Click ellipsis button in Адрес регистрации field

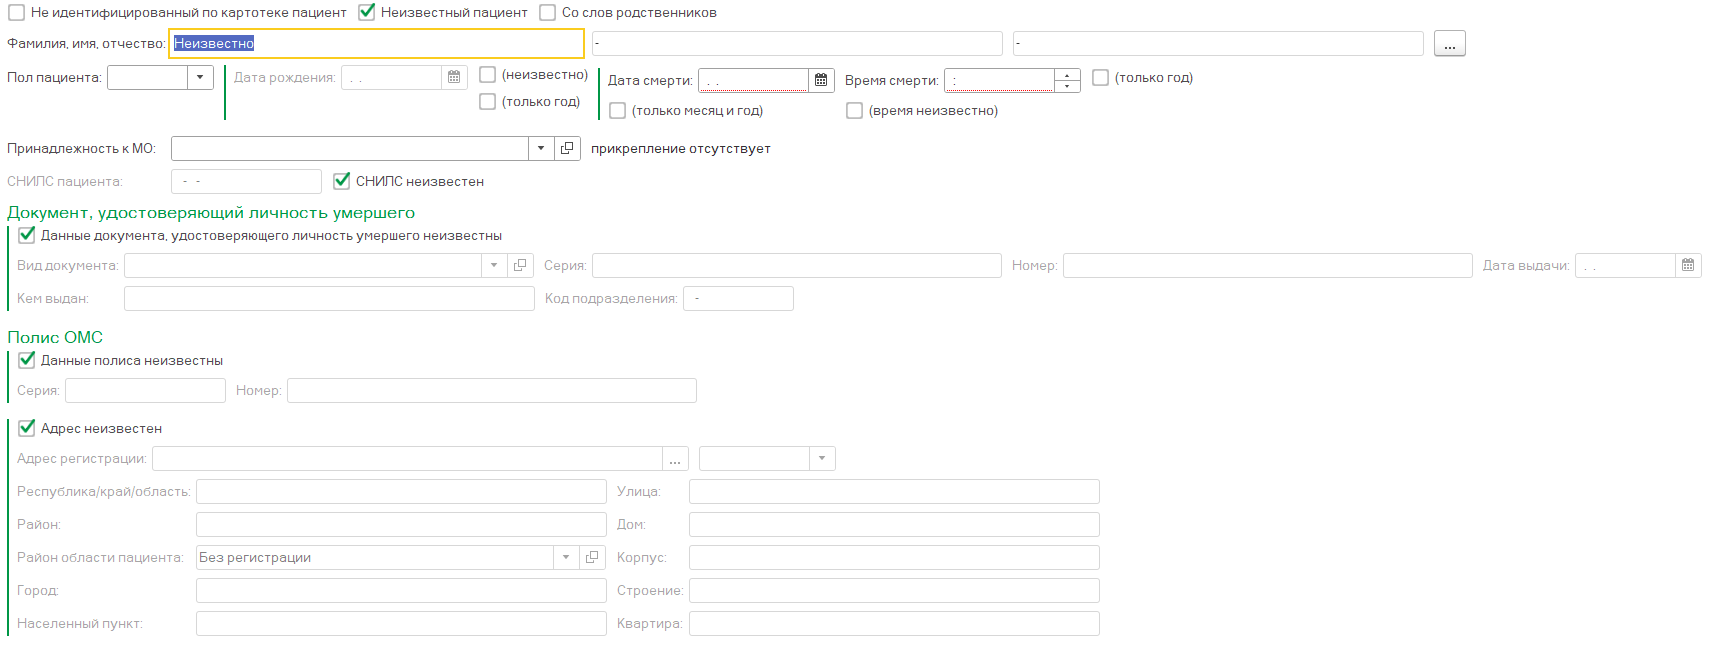click(x=675, y=459)
